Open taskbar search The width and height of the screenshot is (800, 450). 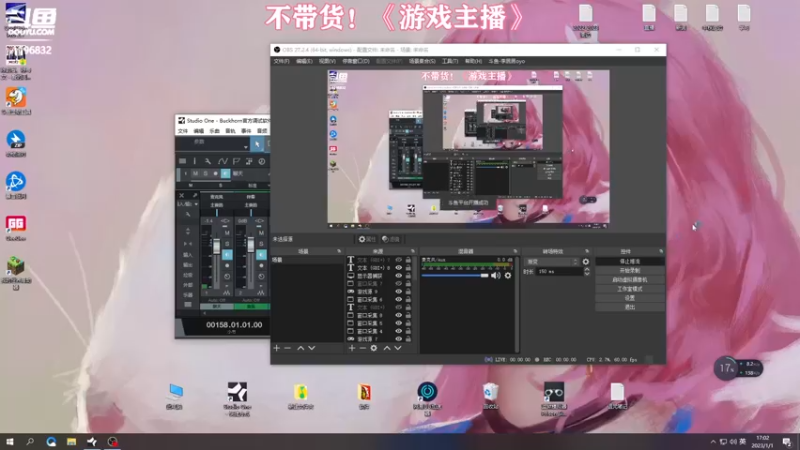30,442
